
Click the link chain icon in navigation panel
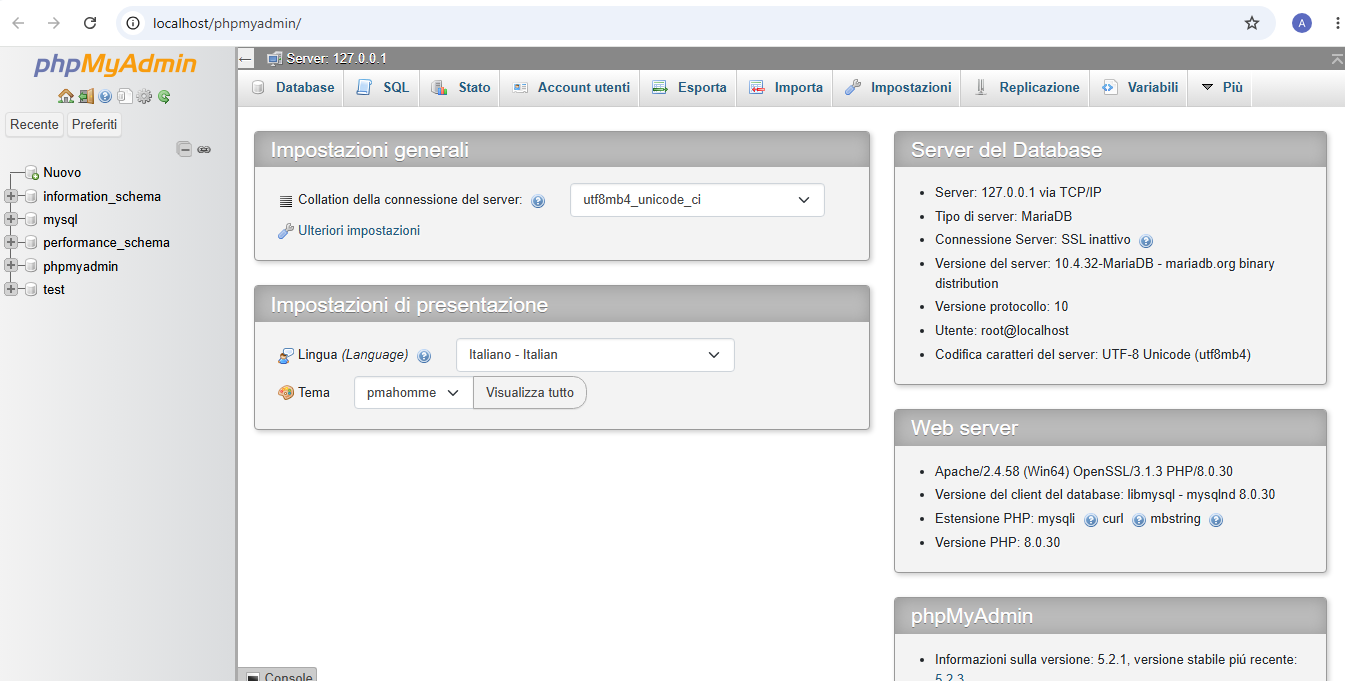tap(204, 149)
